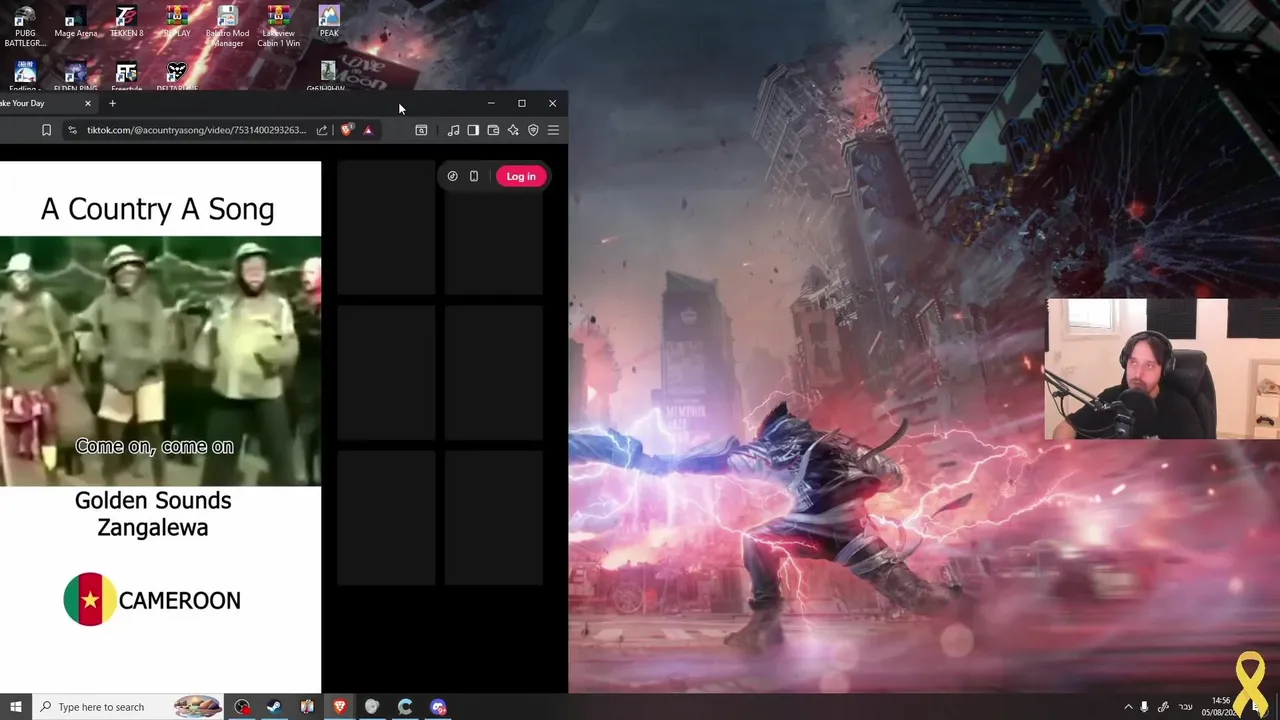Screen dimensions: 1280x720
Task: Open Leo AI sparkle icon
Action: coord(513,130)
